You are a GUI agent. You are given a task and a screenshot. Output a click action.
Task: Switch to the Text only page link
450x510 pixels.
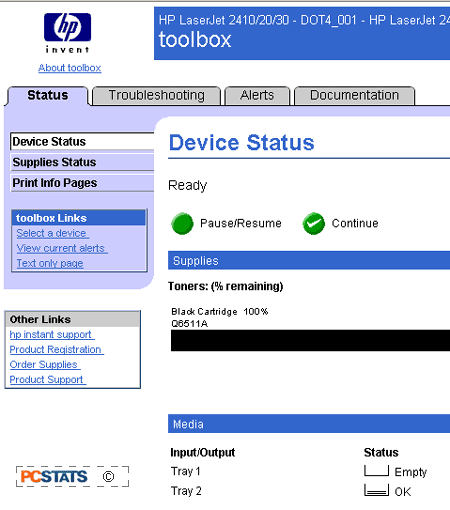[50, 263]
